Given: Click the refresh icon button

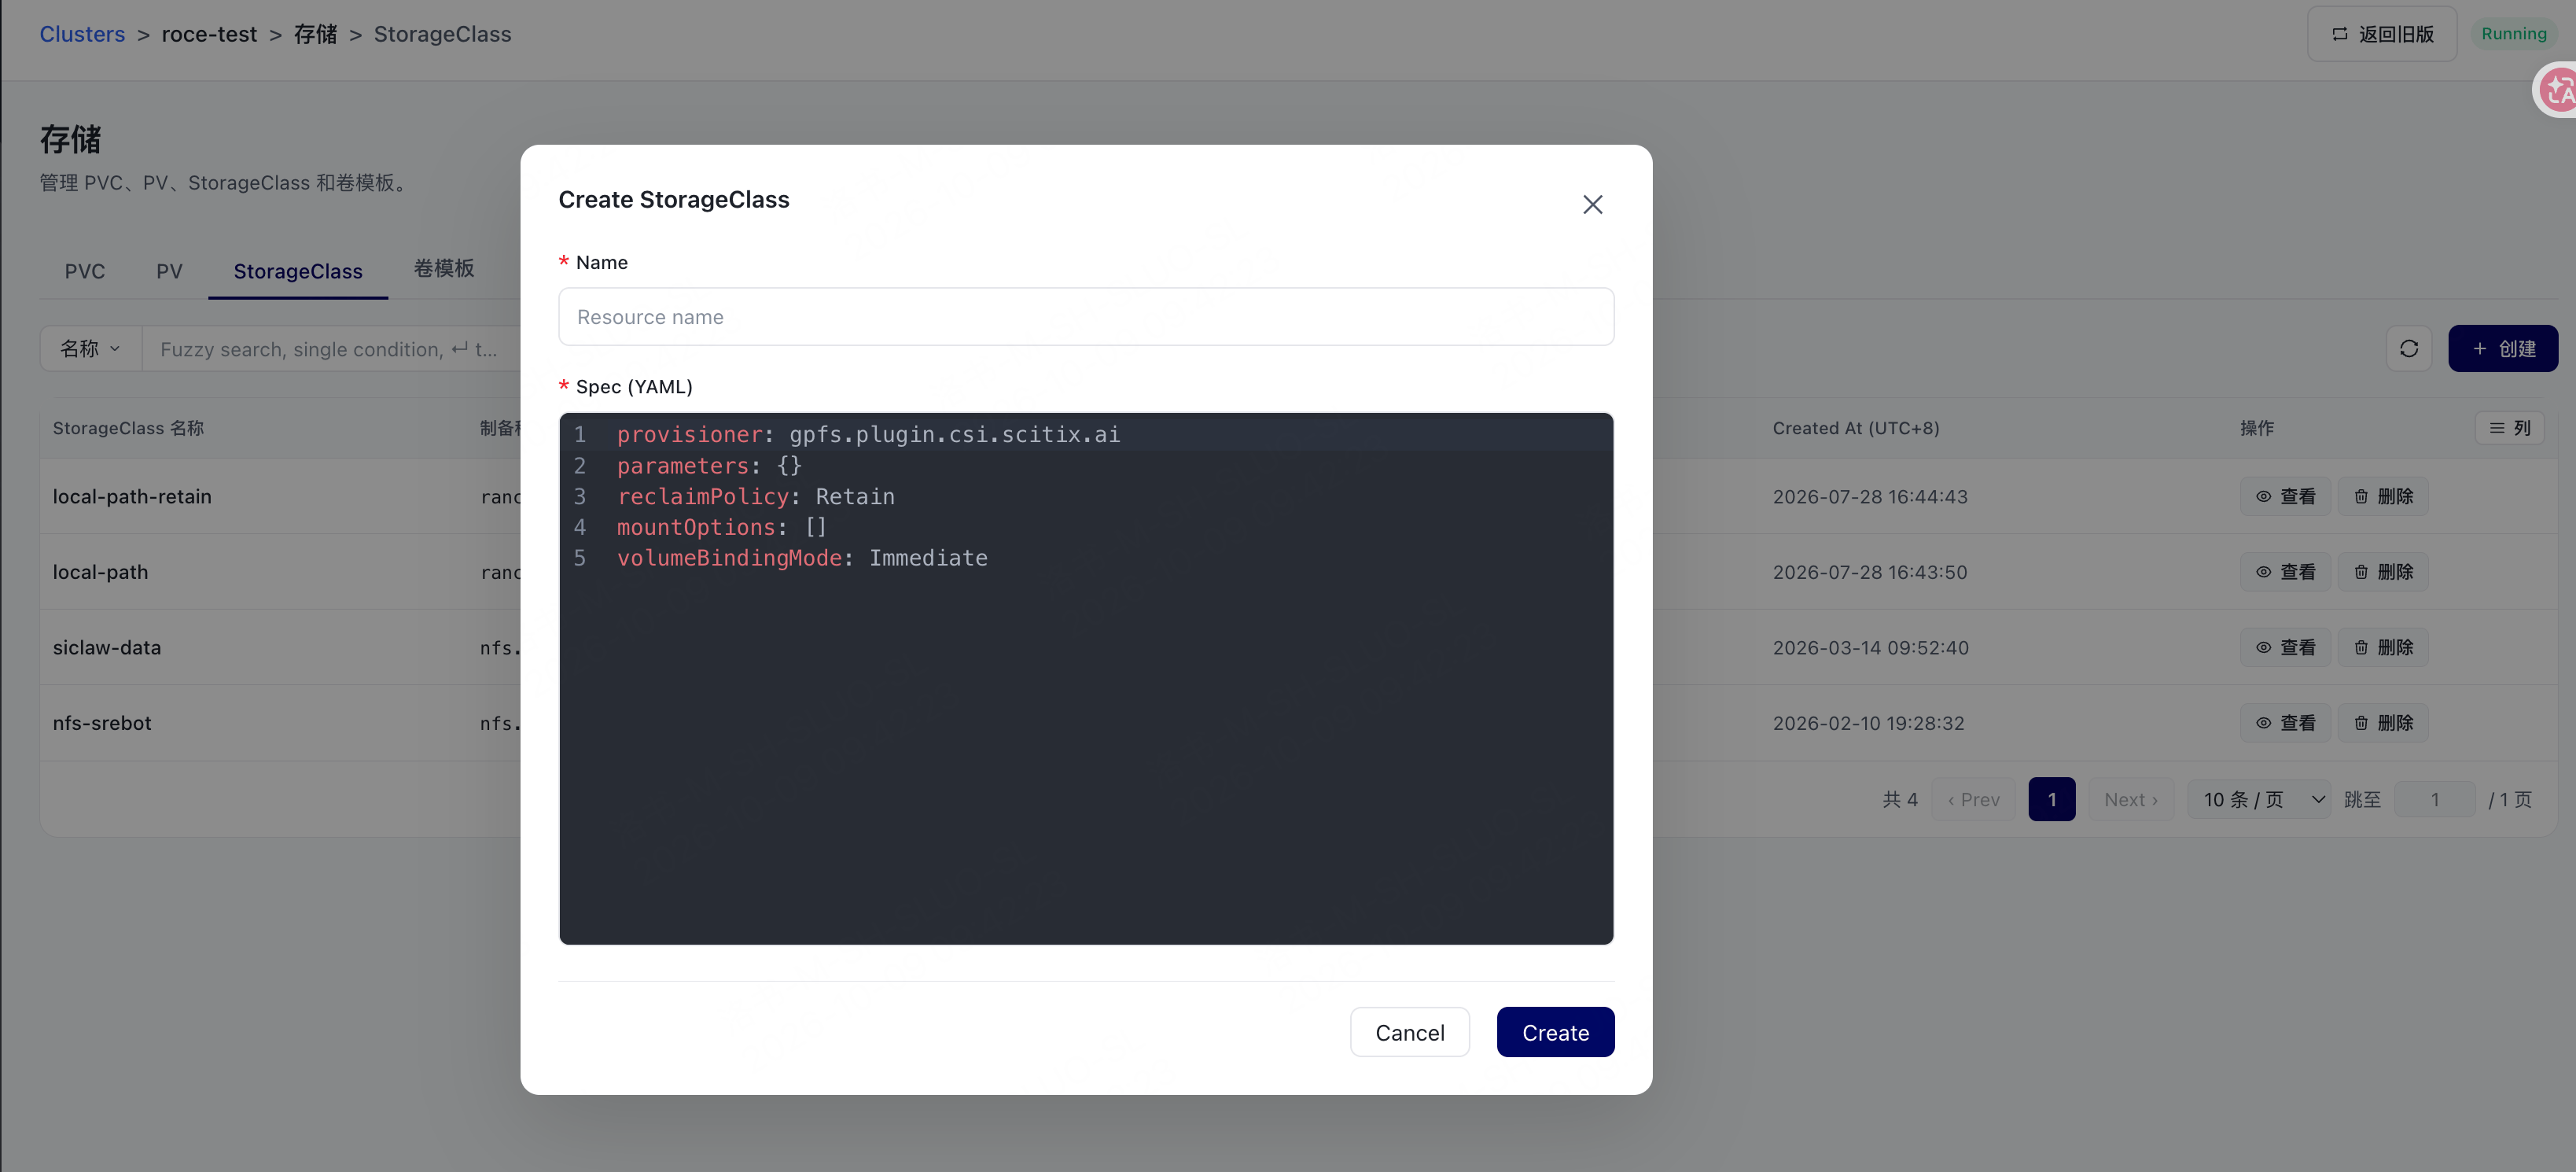Looking at the screenshot, I should [x=2408, y=348].
